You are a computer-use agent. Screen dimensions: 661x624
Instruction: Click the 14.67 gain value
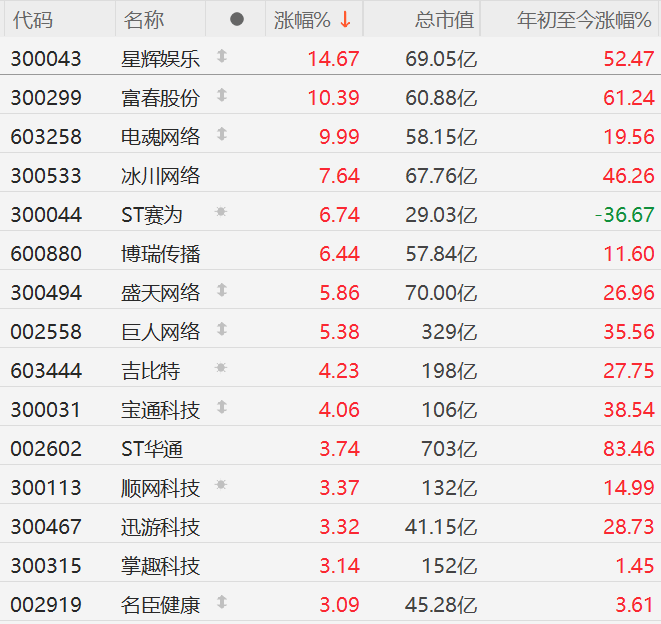(333, 59)
